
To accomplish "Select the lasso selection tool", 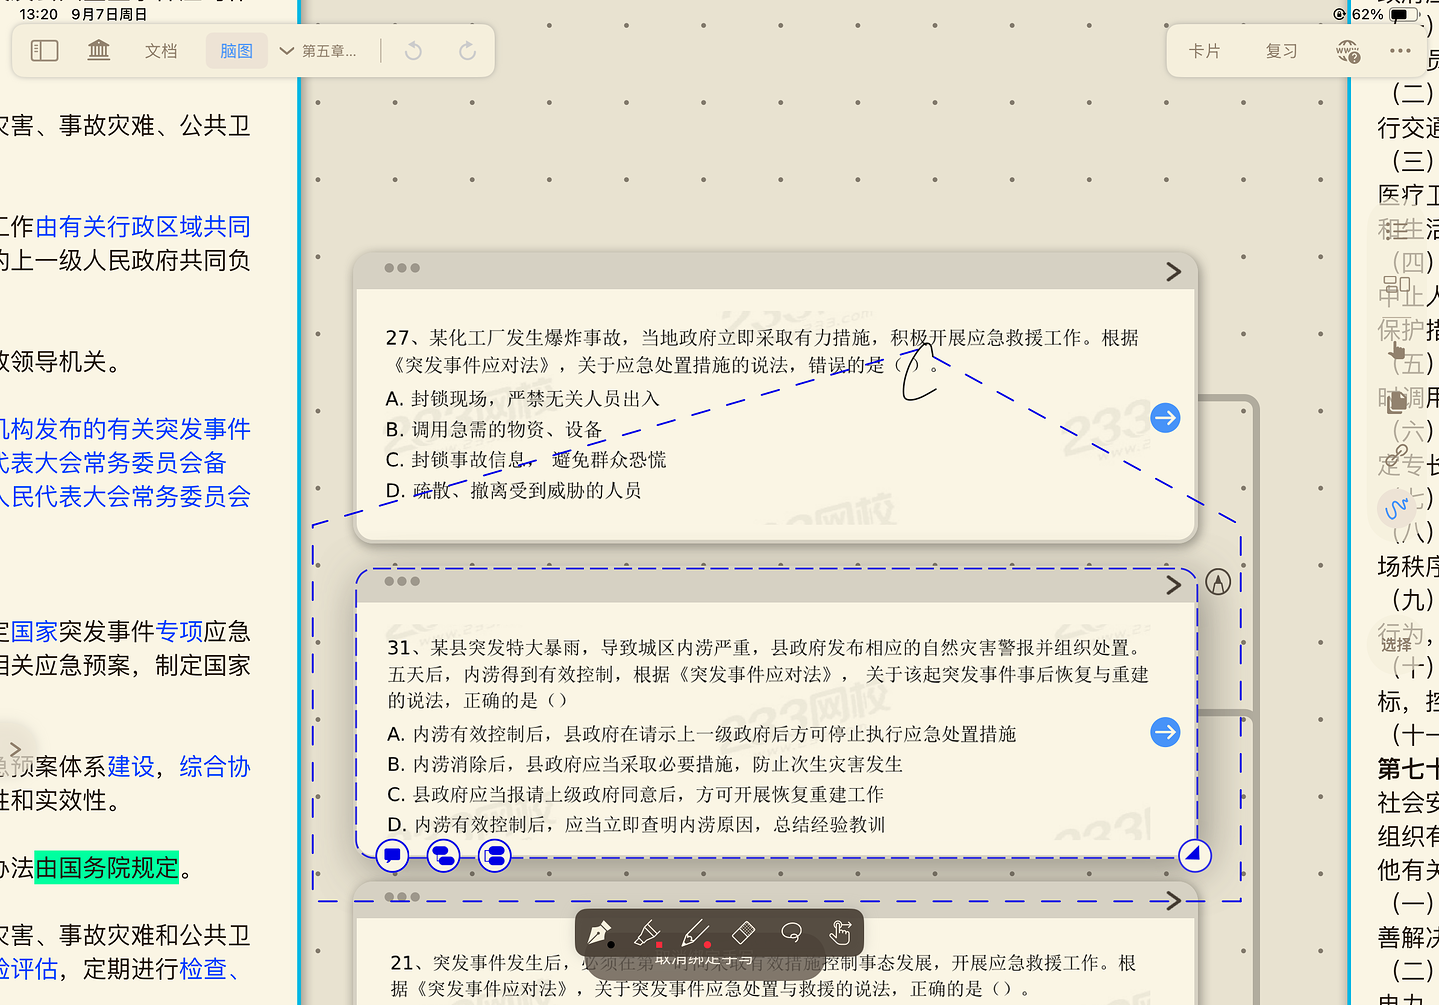I will [791, 933].
